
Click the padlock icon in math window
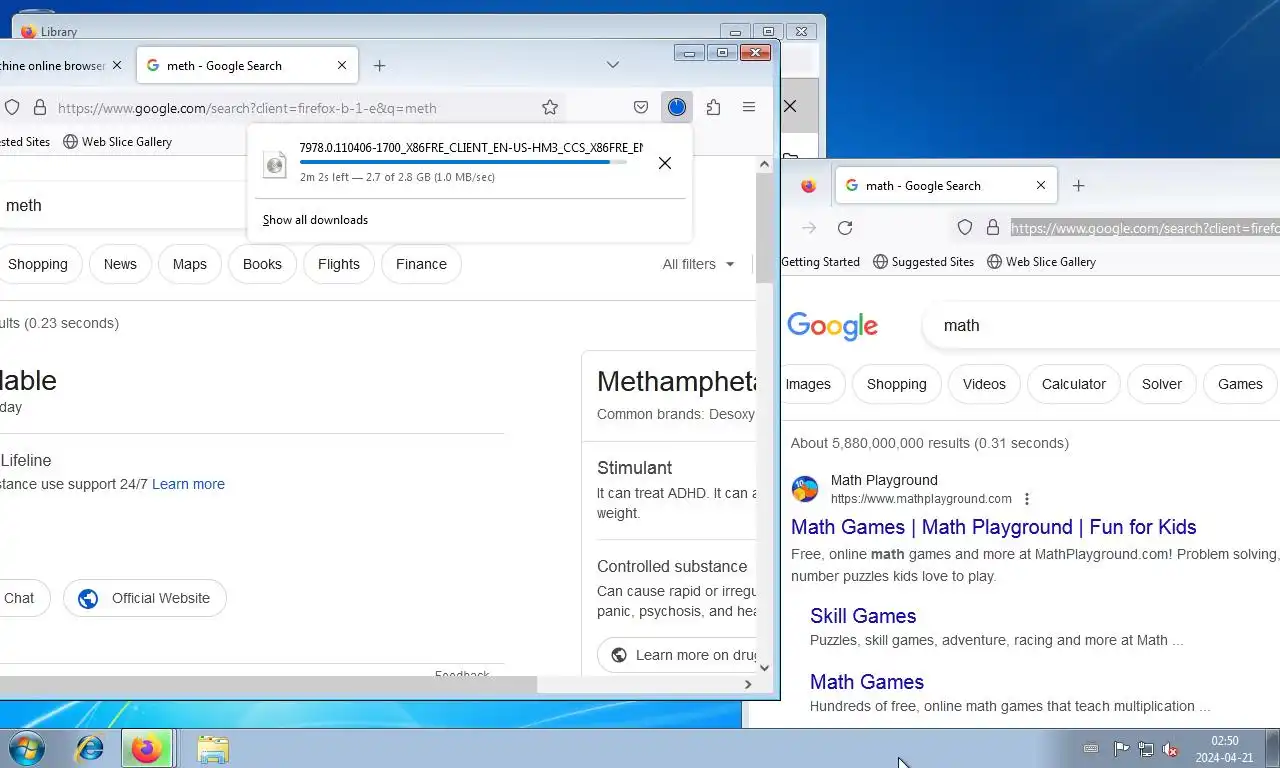993,228
